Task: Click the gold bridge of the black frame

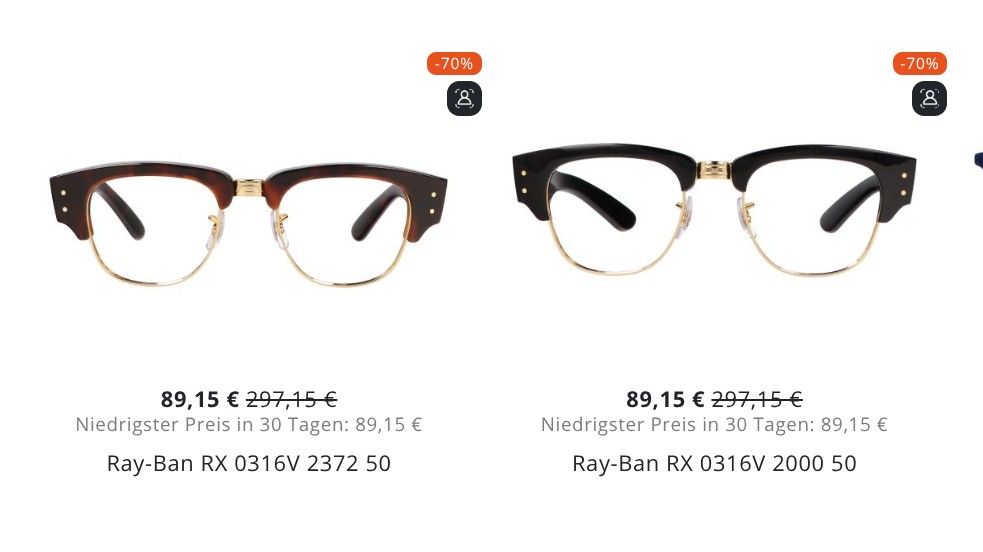Action: [x=713, y=169]
